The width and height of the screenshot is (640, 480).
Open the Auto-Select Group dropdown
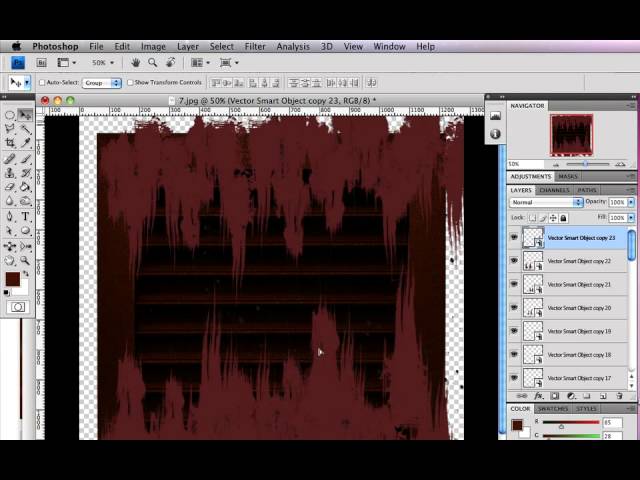101,83
